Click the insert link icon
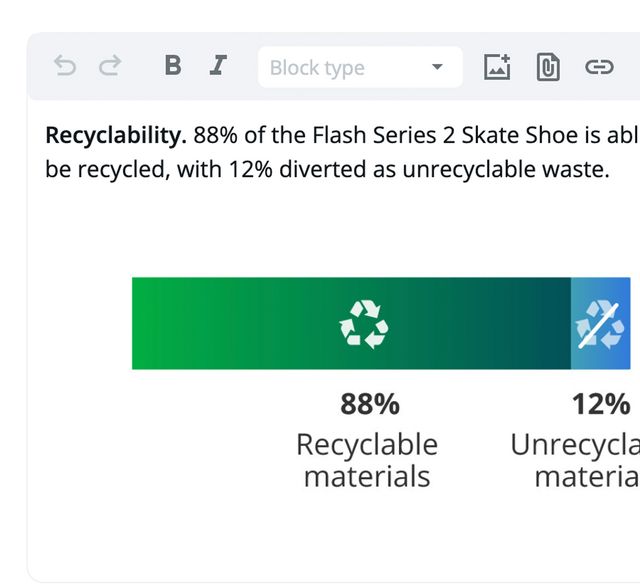The width and height of the screenshot is (640, 585). (598, 67)
